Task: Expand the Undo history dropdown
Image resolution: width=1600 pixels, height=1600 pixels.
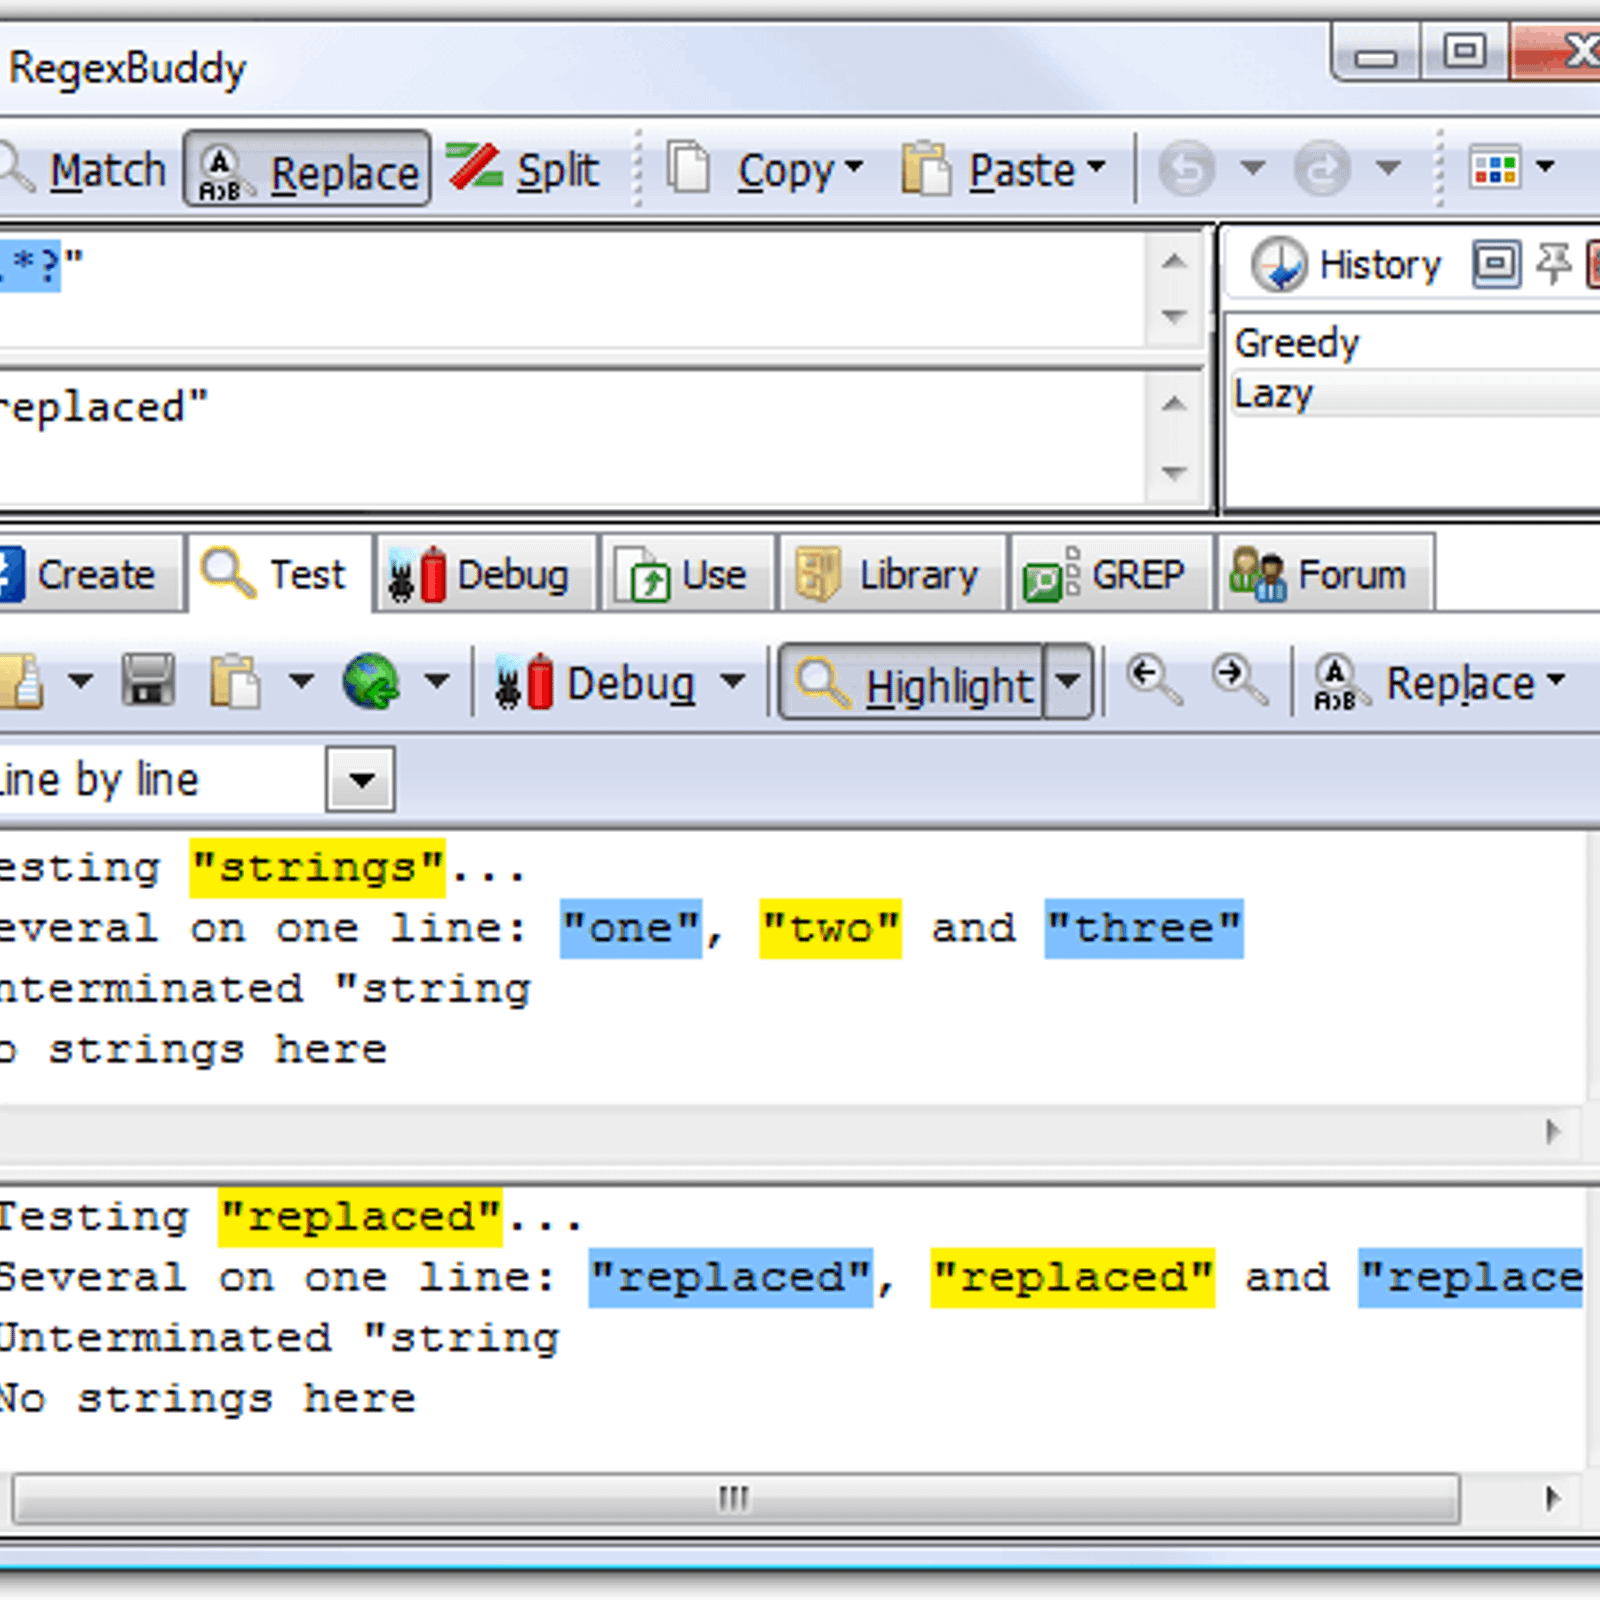Action: [x=1253, y=166]
